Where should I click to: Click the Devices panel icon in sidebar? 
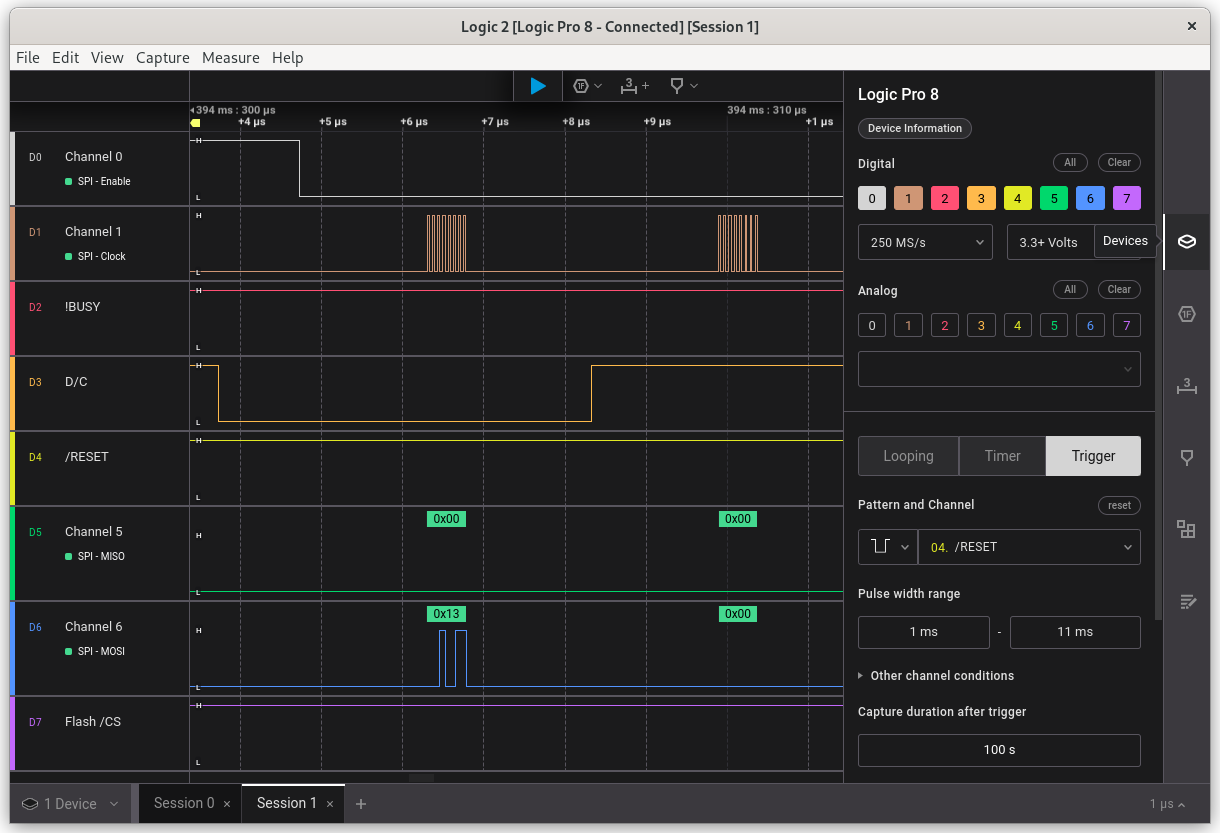pyautogui.click(x=1187, y=242)
